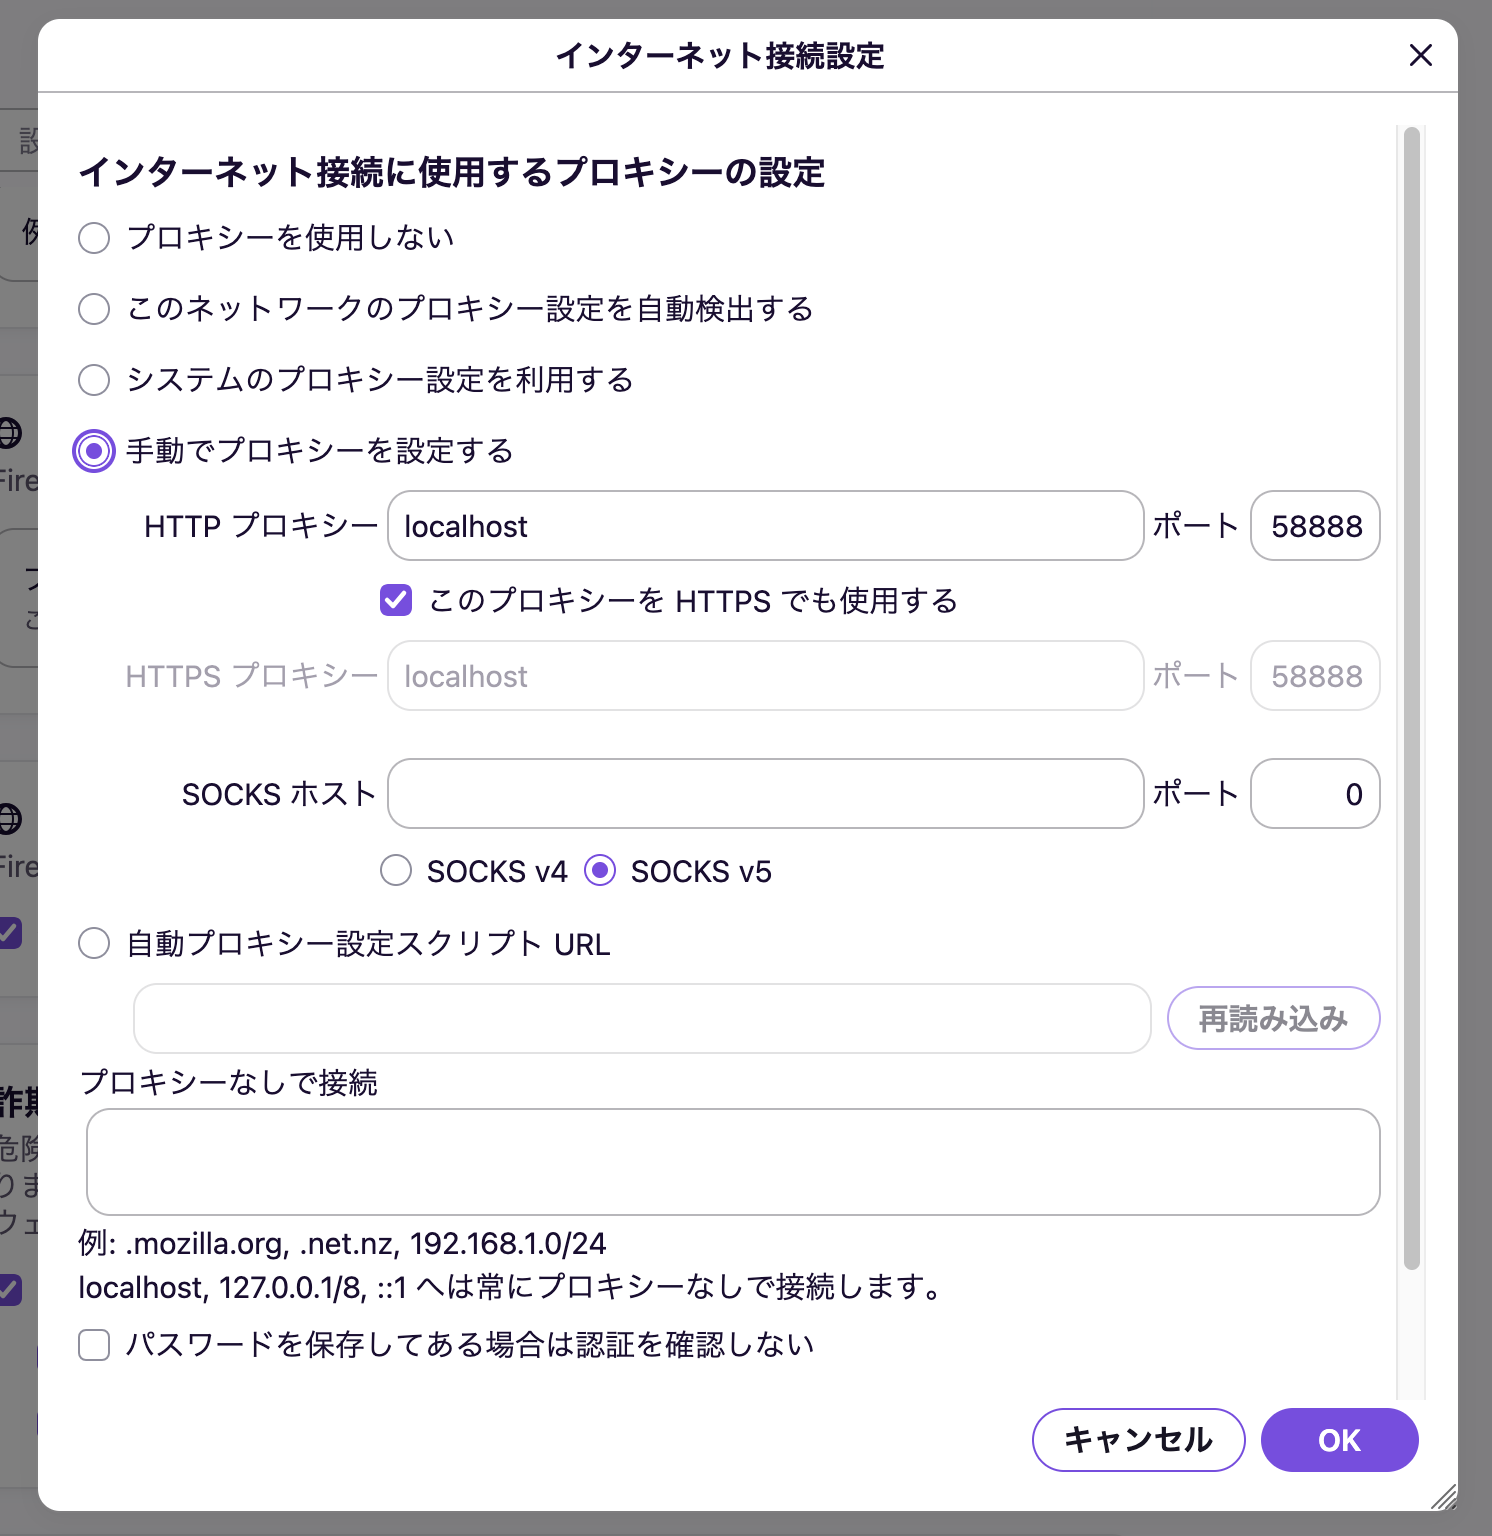Click the キャンセル button
The height and width of the screenshot is (1536, 1492).
(1138, 1440)
